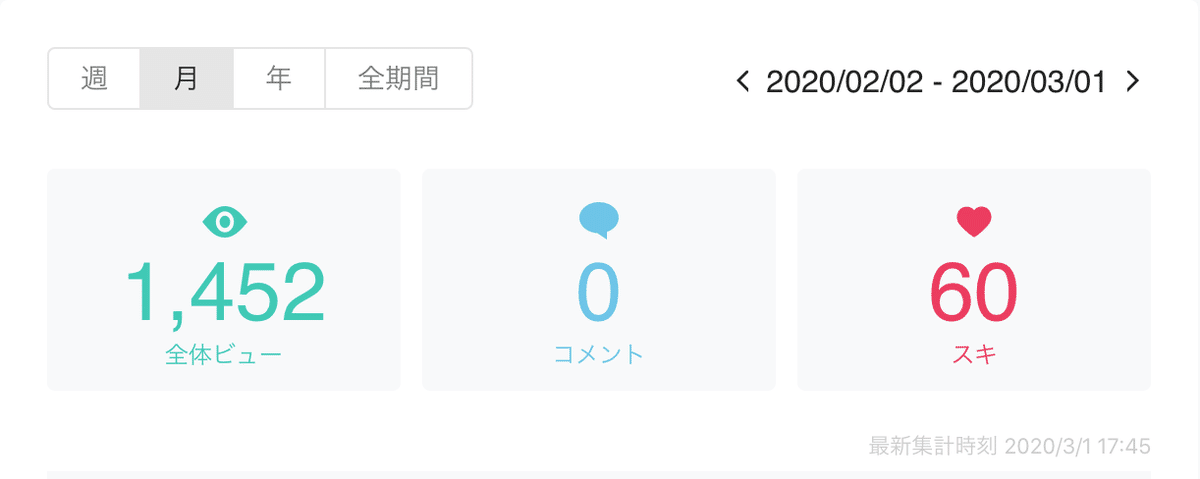Click the green eye views icon
Viewport: 1200px width, 479px height.
pyautogui.click(x=224, y=222)
